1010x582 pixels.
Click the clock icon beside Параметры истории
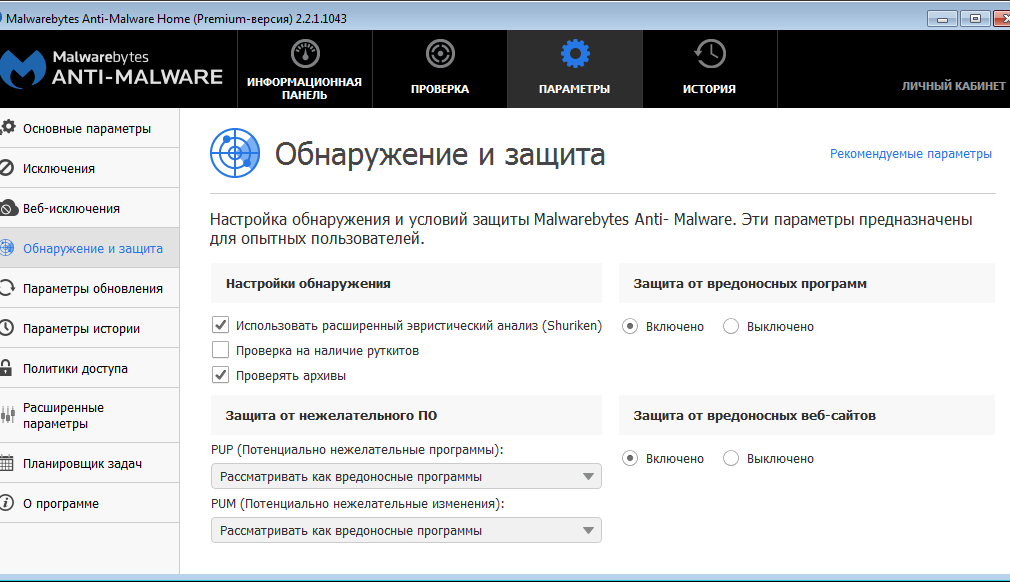pos(6,328)
